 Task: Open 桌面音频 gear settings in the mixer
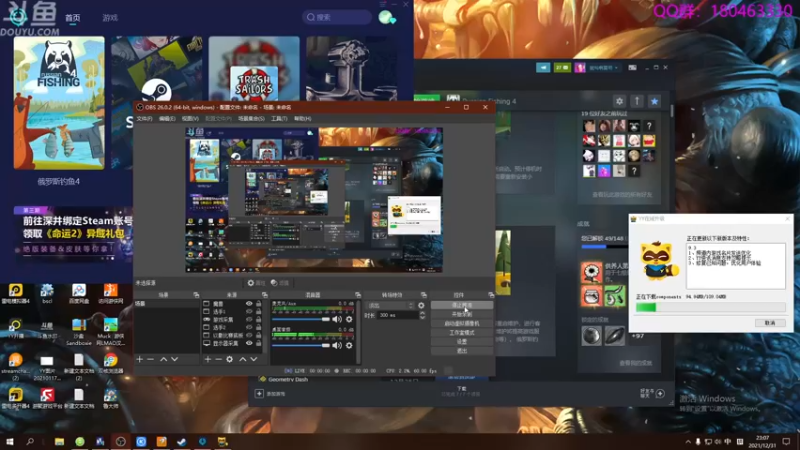[349, 345]
